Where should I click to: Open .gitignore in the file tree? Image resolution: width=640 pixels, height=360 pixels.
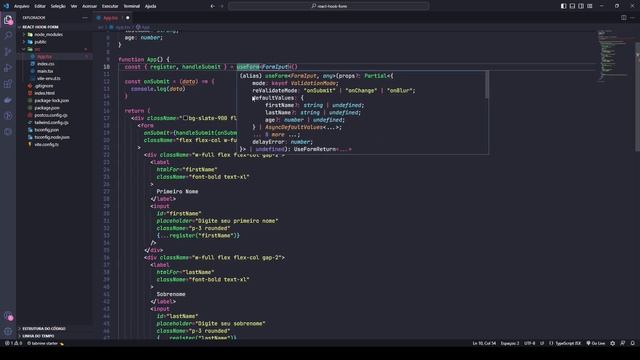pos(44,86)
